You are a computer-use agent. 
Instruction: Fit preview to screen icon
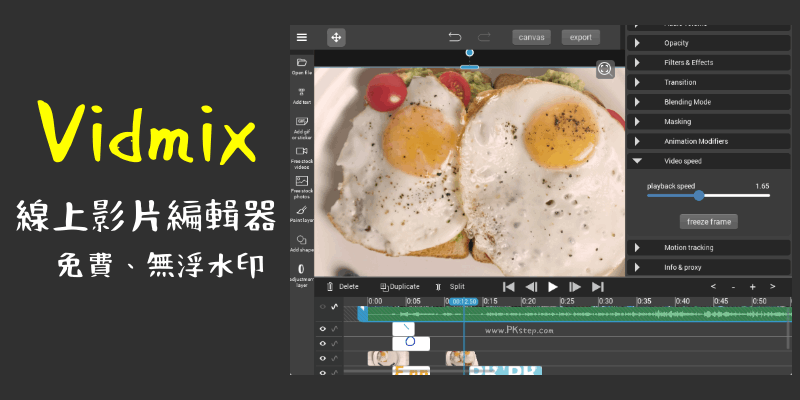605,69
